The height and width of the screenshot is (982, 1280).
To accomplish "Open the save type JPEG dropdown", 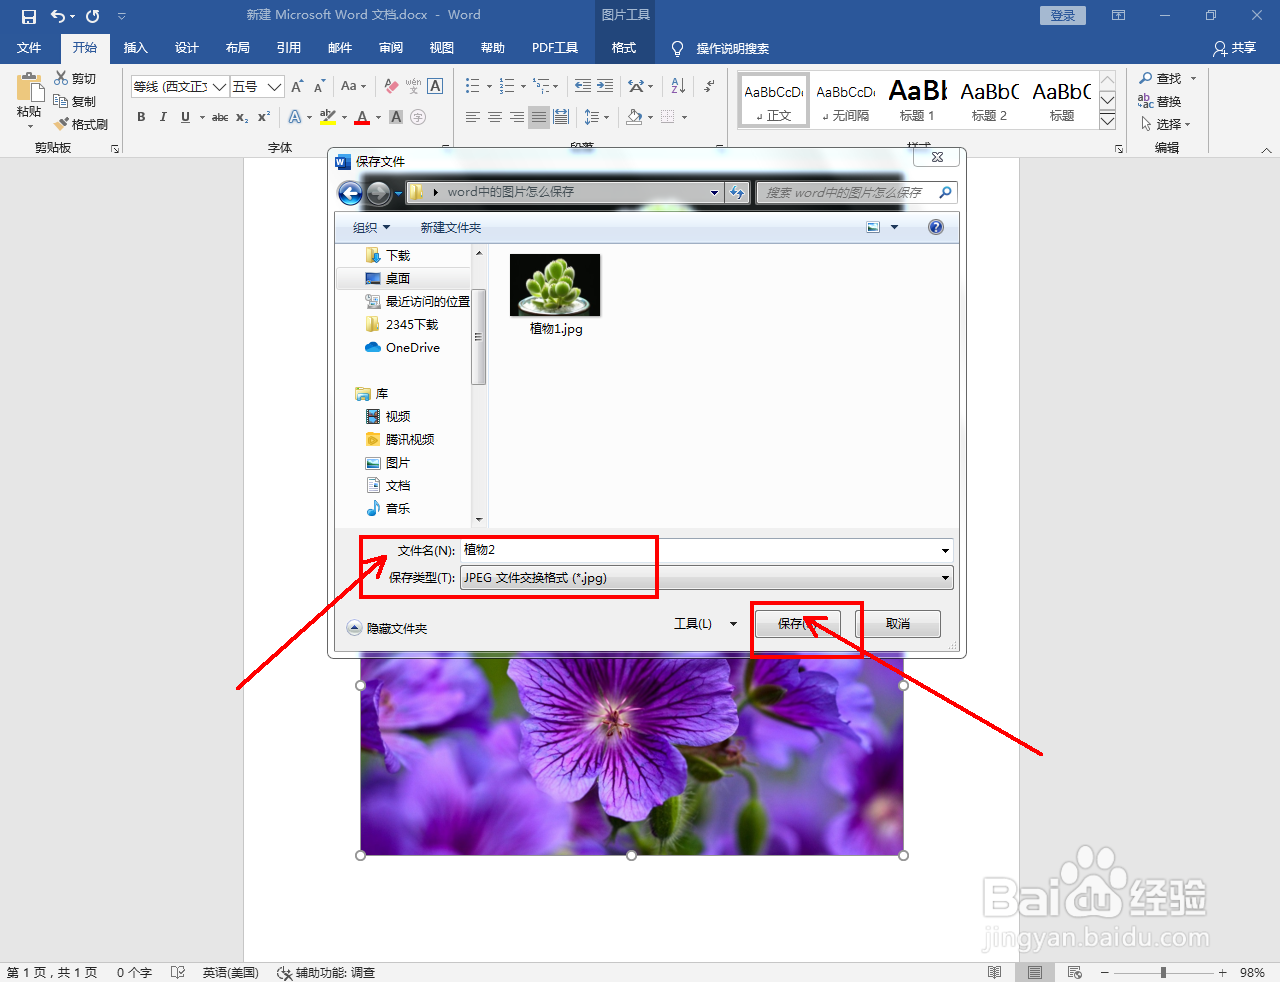I will click(706, 578).
